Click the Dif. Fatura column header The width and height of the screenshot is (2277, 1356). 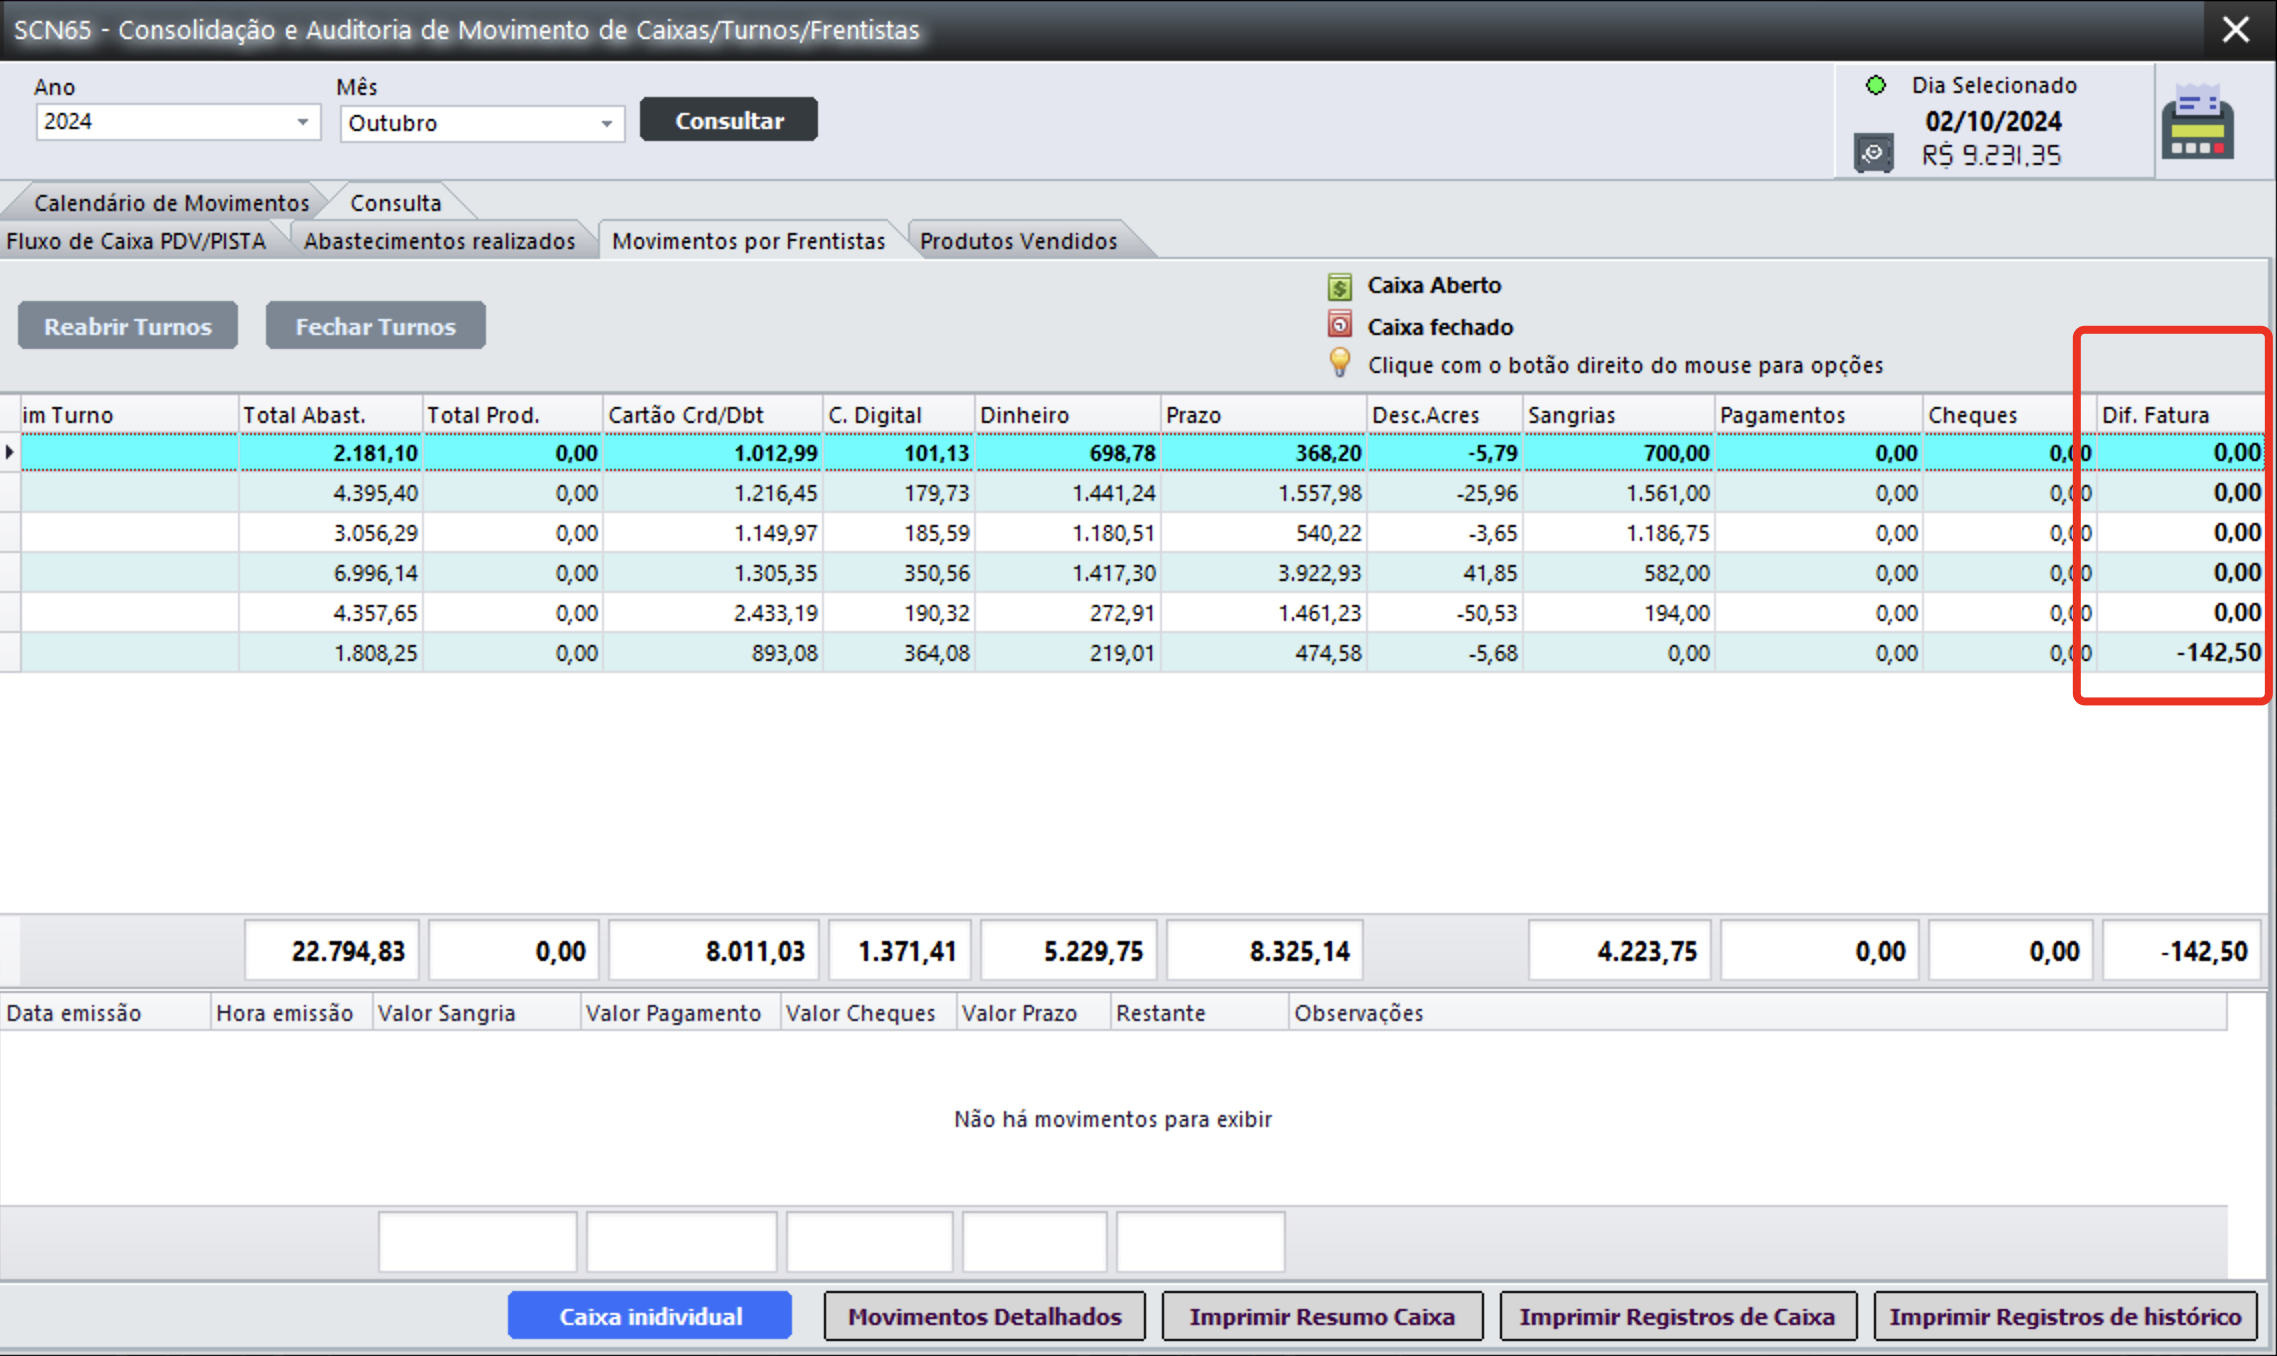(x=2180, y=414)
